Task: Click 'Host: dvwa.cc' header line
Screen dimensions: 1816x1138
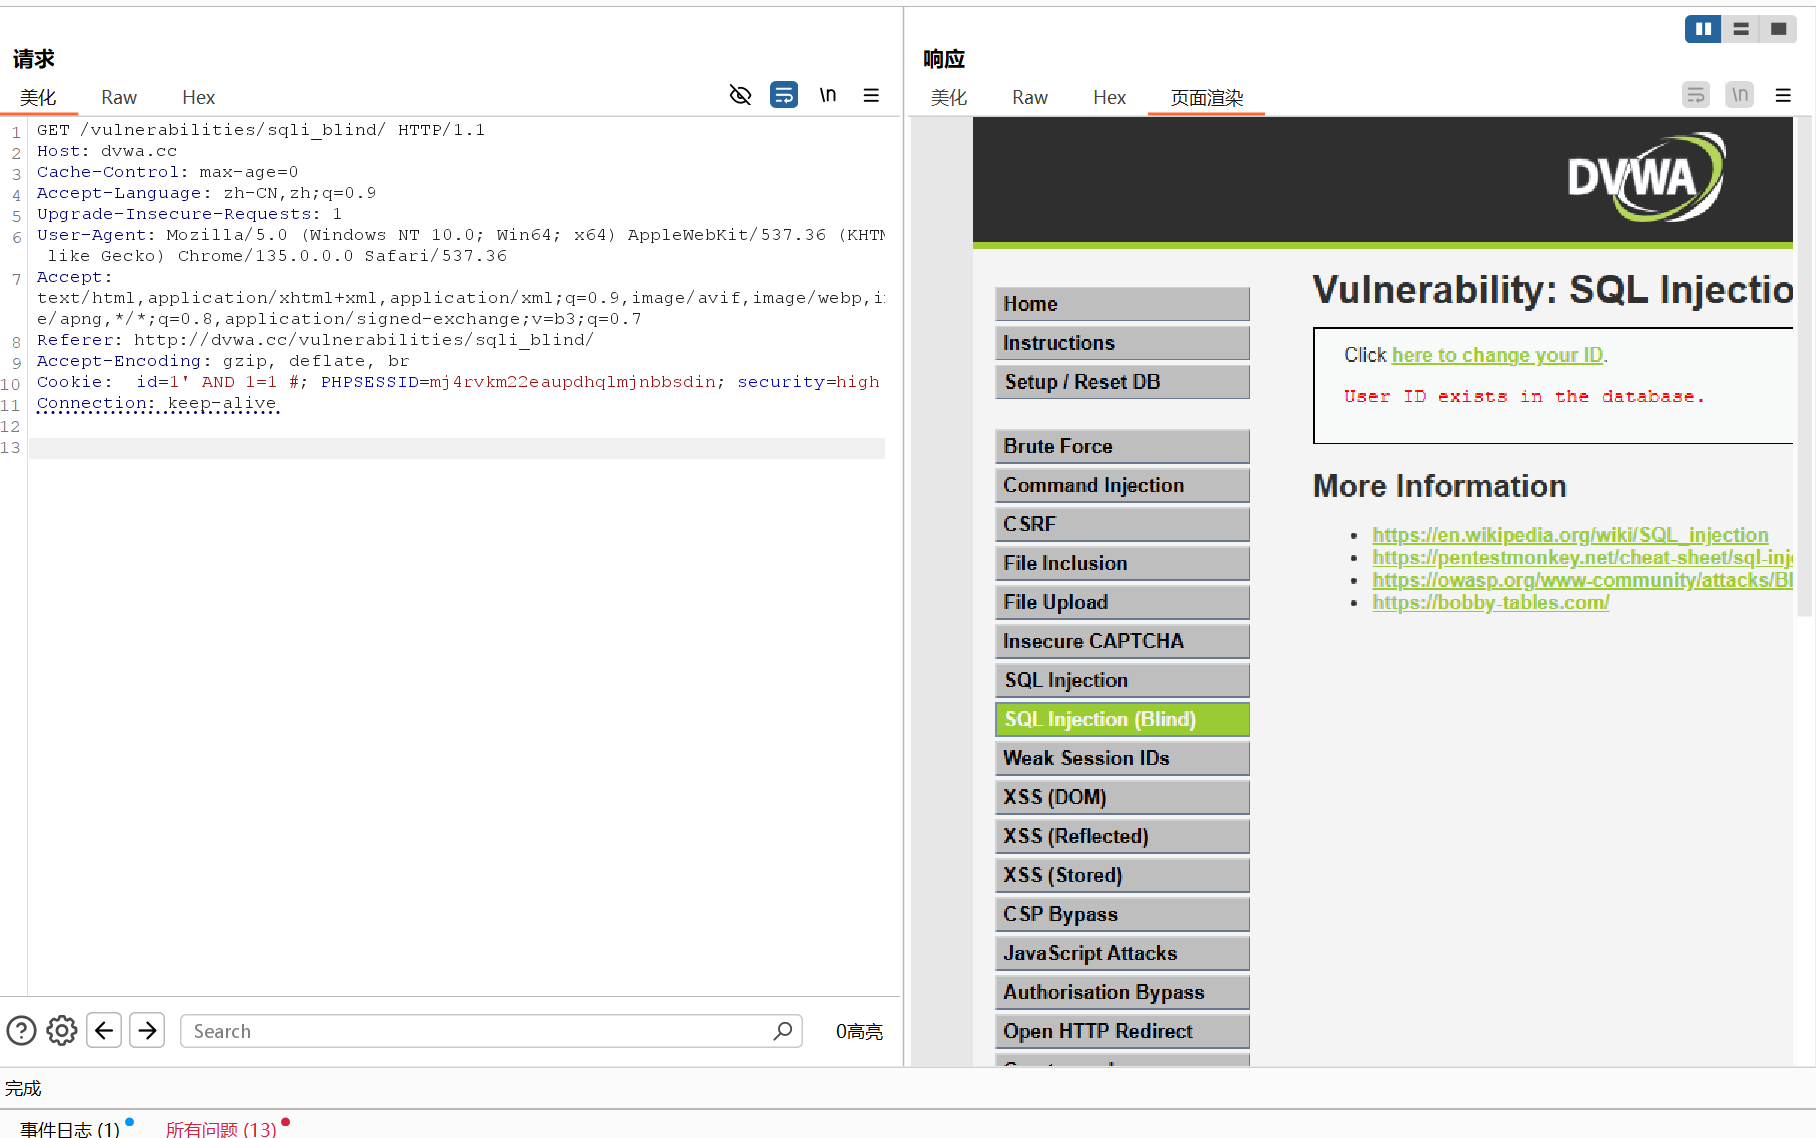Action: (x=107, y=151)
